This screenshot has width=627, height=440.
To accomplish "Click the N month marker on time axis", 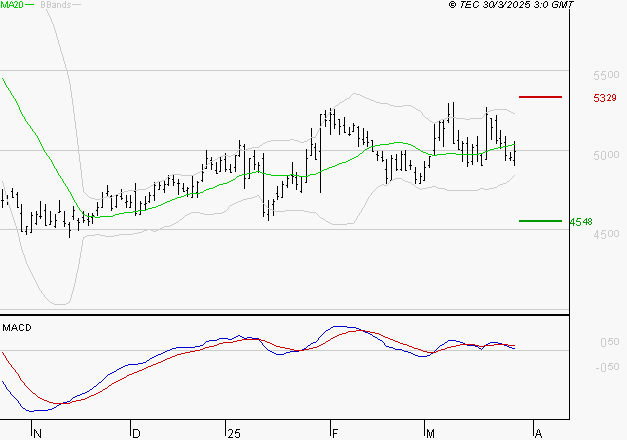I will 37,434.
